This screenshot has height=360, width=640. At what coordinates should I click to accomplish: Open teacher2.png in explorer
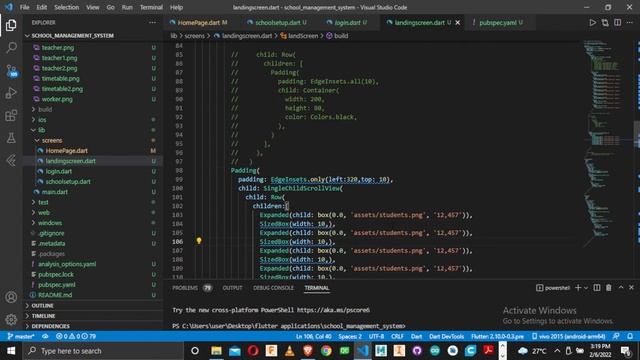pyautogui.click(x=93, y=68)
